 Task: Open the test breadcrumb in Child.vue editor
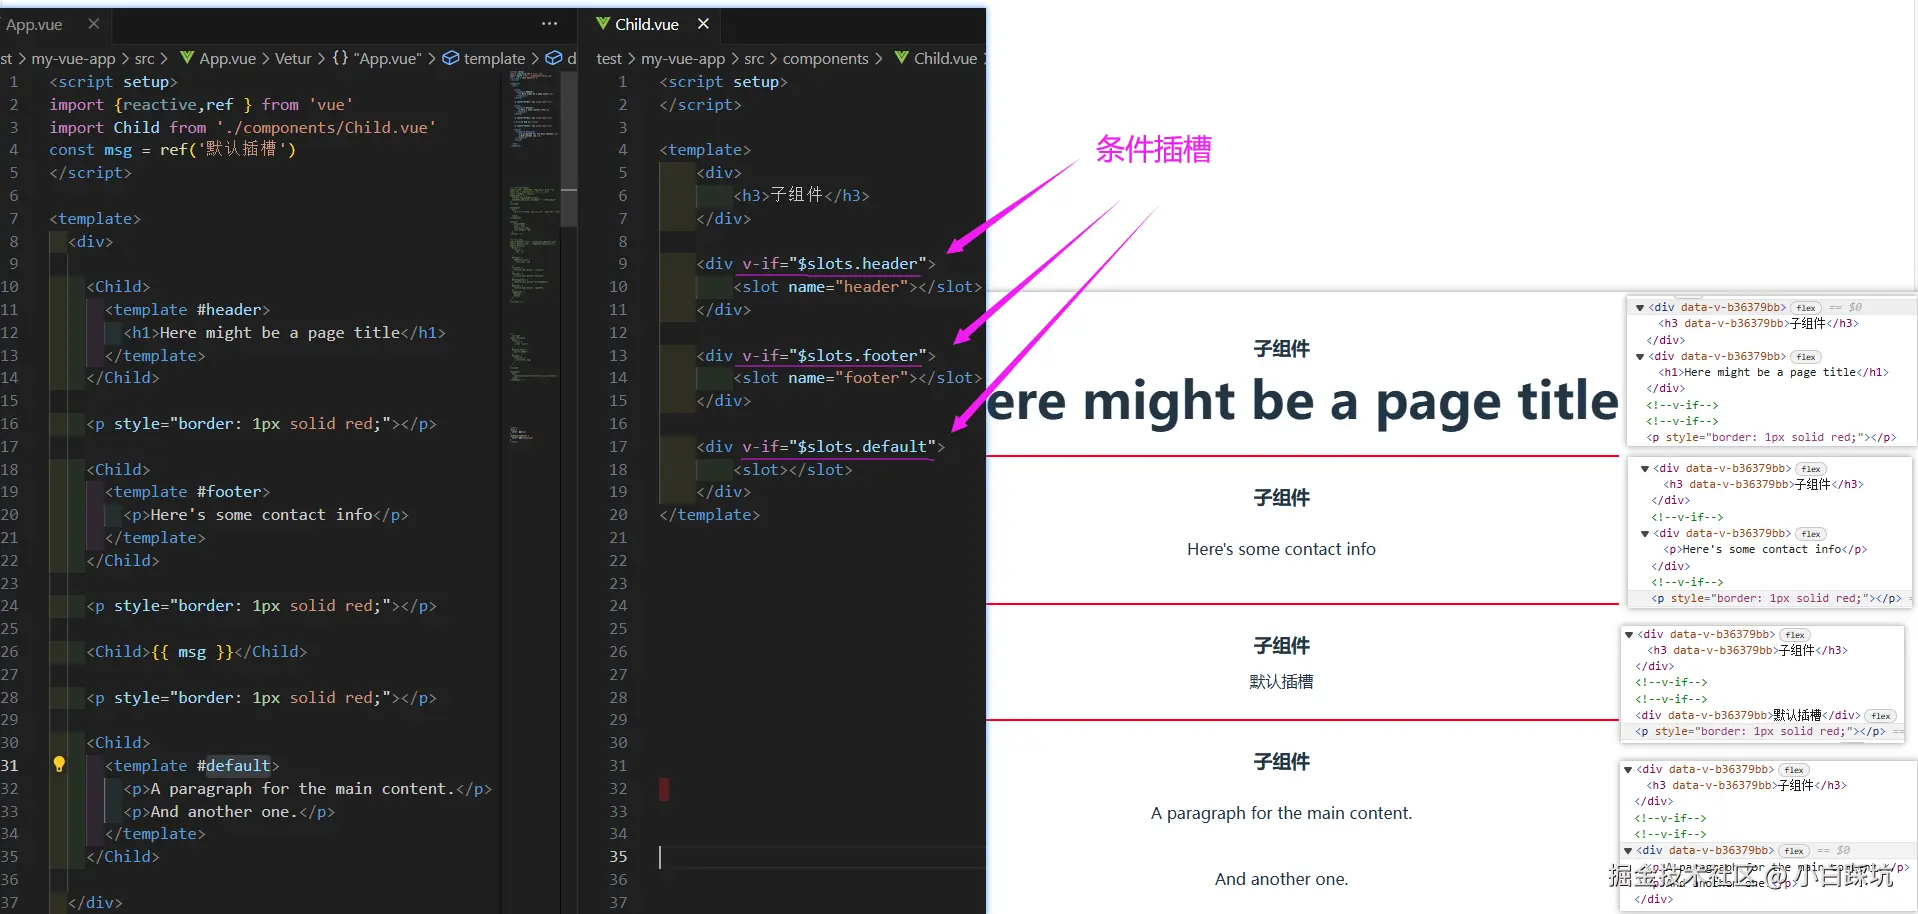point(609,59)
